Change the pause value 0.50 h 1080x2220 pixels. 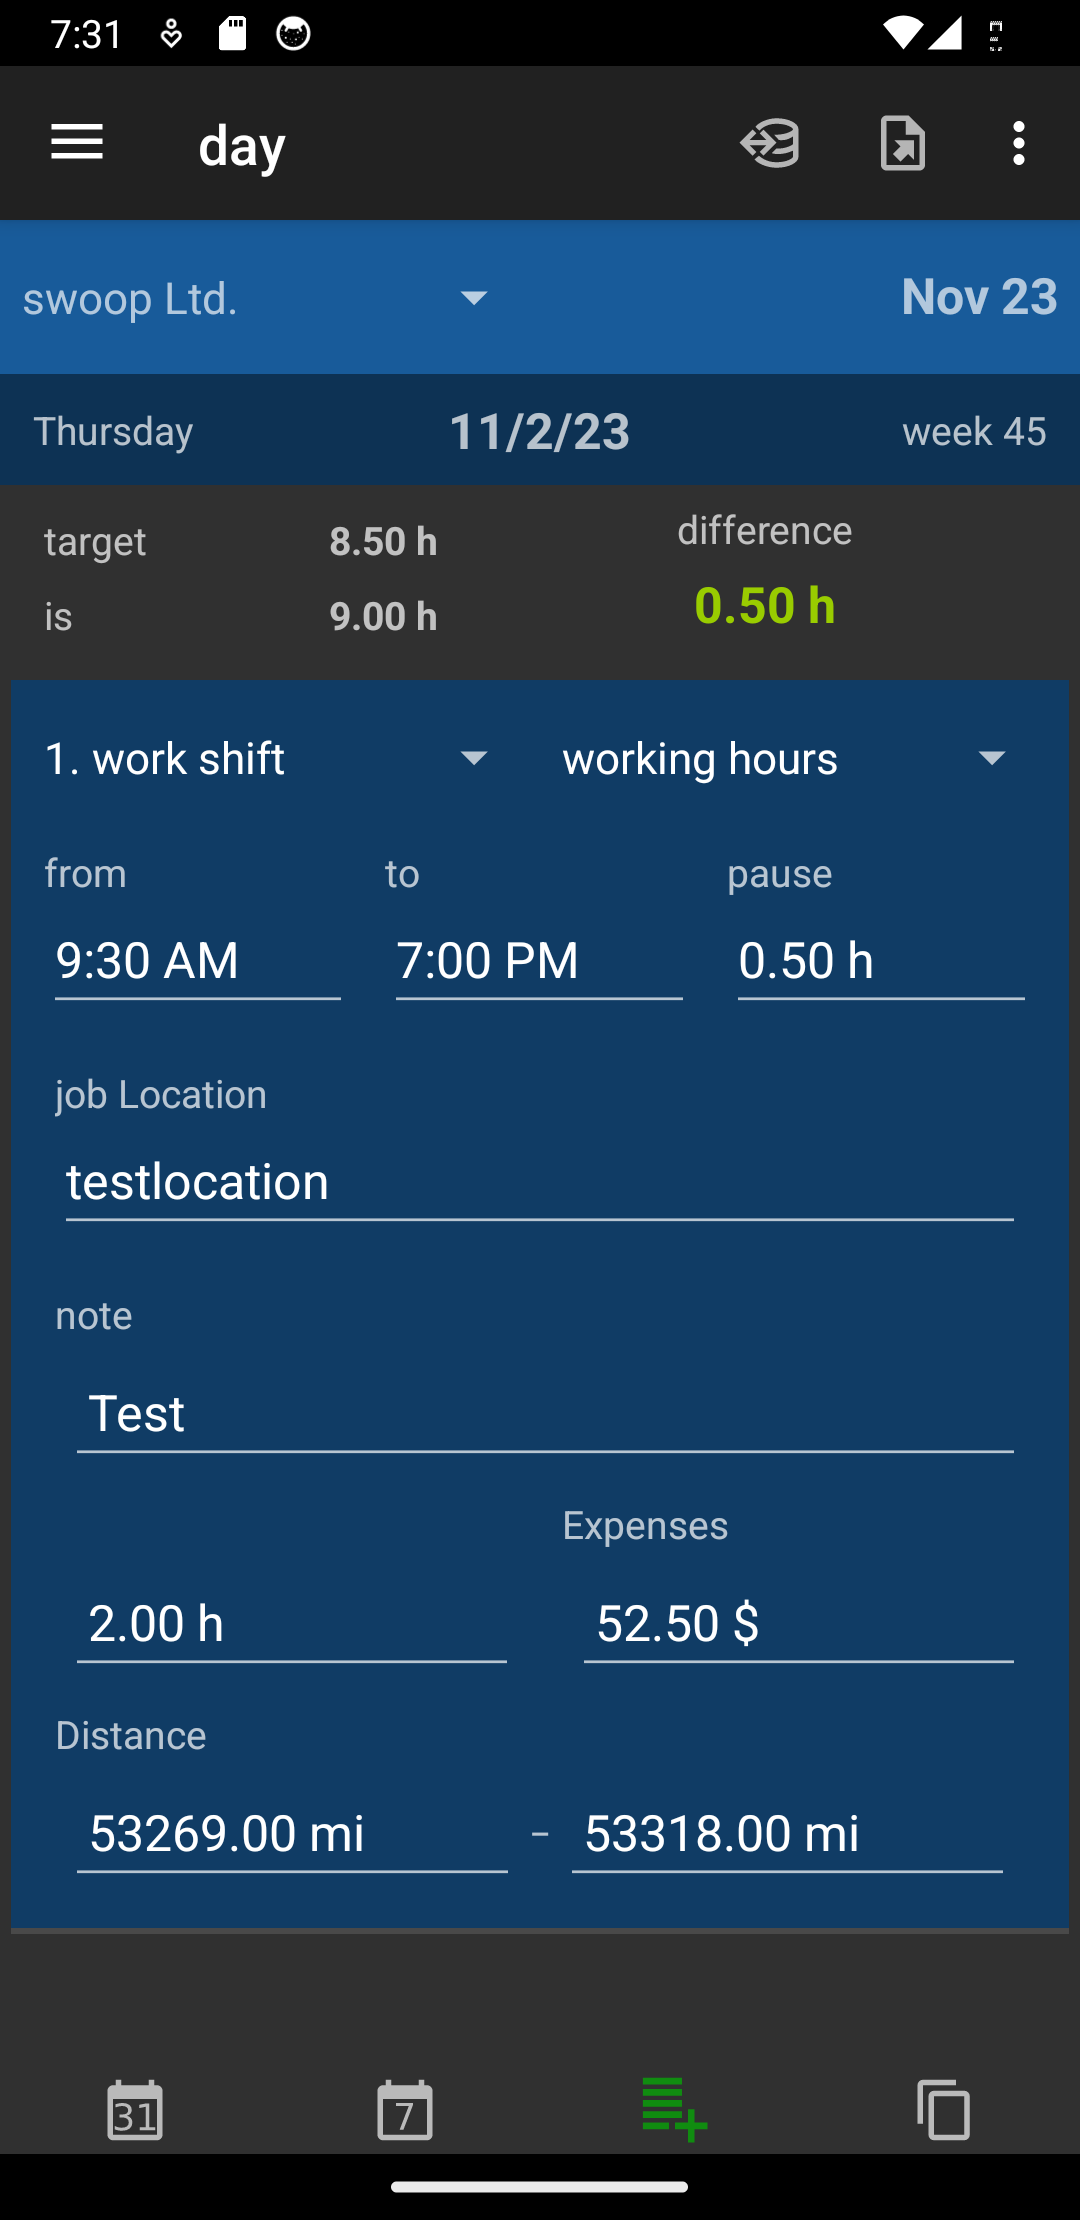pos(880,961)
